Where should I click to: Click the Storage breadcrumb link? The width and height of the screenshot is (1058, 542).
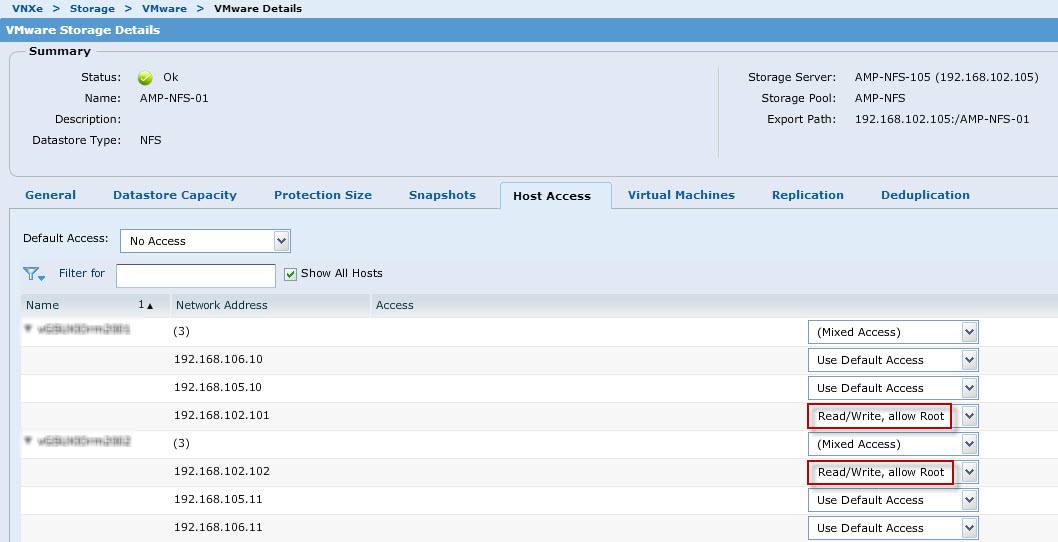91,8
